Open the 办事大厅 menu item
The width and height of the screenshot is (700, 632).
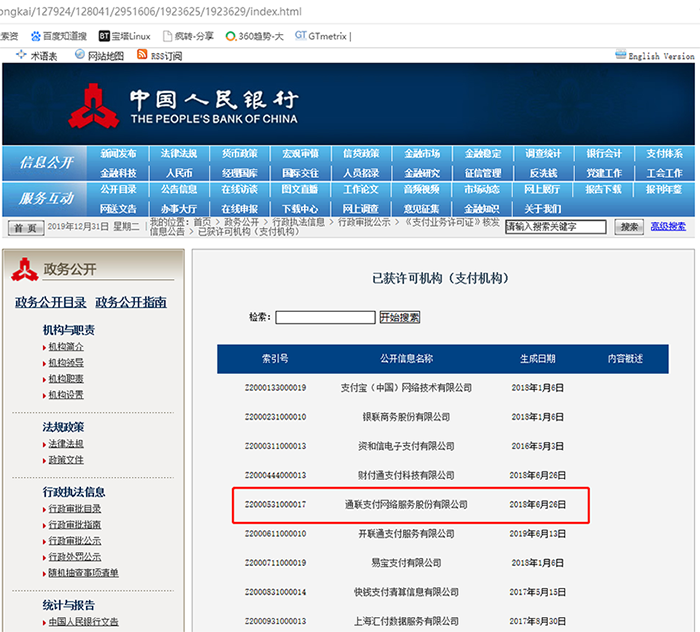[179, 209]
